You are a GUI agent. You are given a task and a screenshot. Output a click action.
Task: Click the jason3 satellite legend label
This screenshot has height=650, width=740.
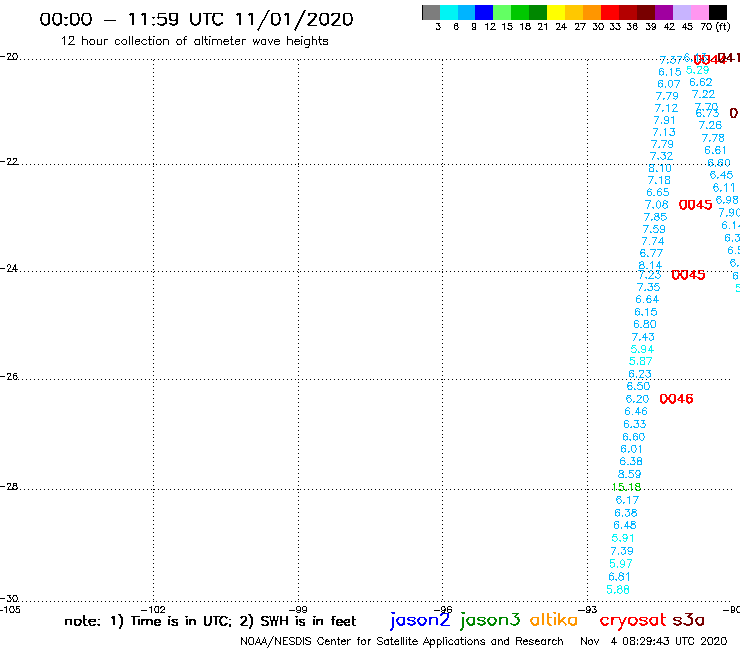click(490, 620)
